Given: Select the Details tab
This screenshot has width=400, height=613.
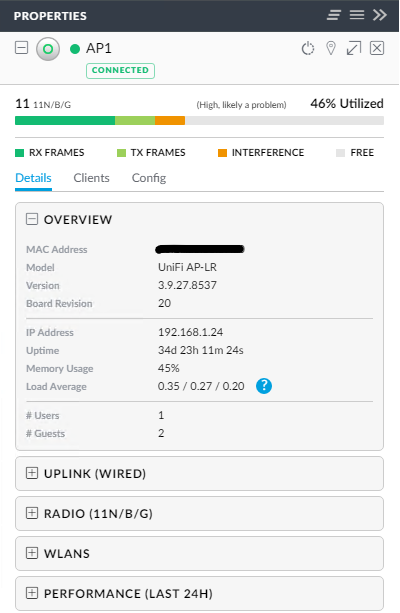Looking at the screenshot, I should pyautogui.click(x=33, y=178).
